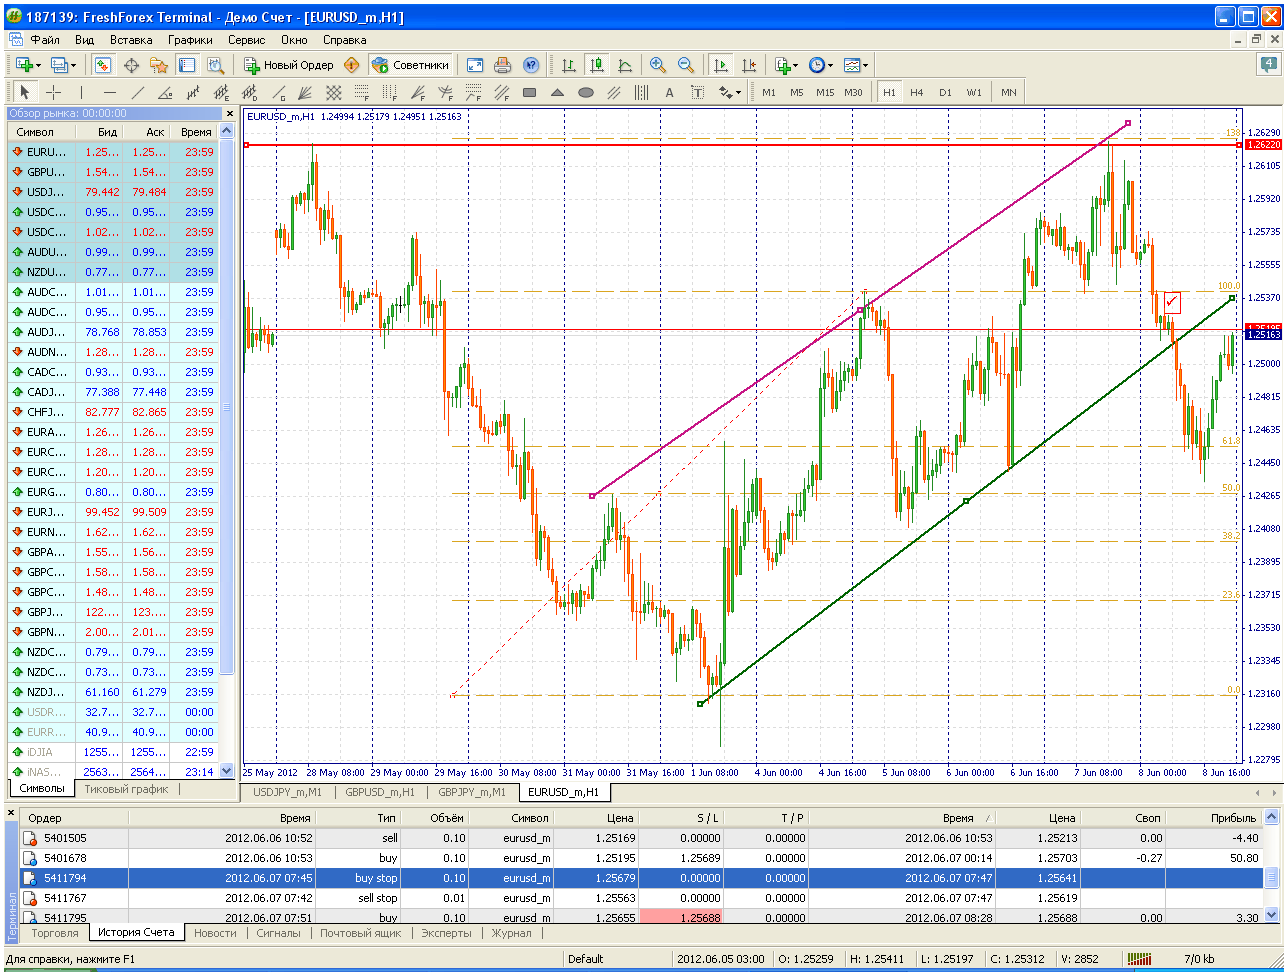Viewport: 1288px width, 972px height.
Task: Click Market Watch scrollbar down arrow
Action: click(226, 771)
